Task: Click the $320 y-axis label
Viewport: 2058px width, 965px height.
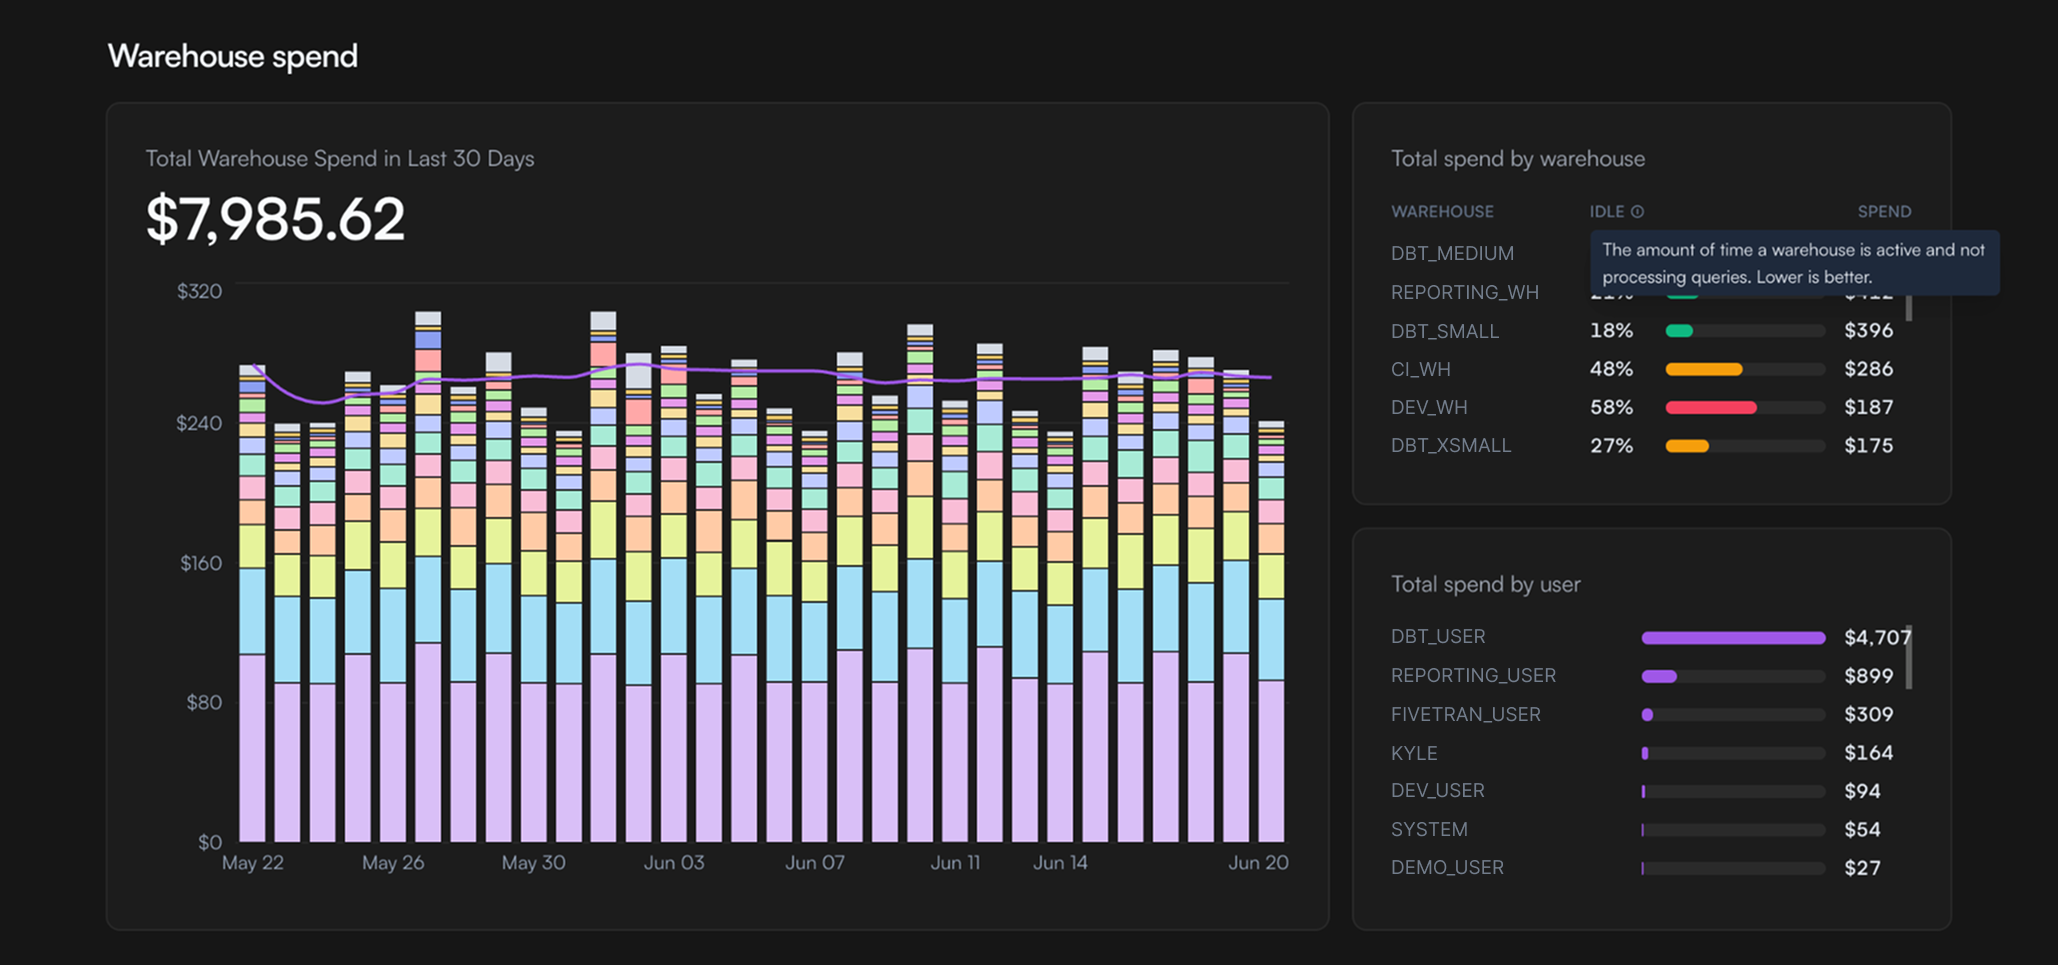Action: point(199,291)
